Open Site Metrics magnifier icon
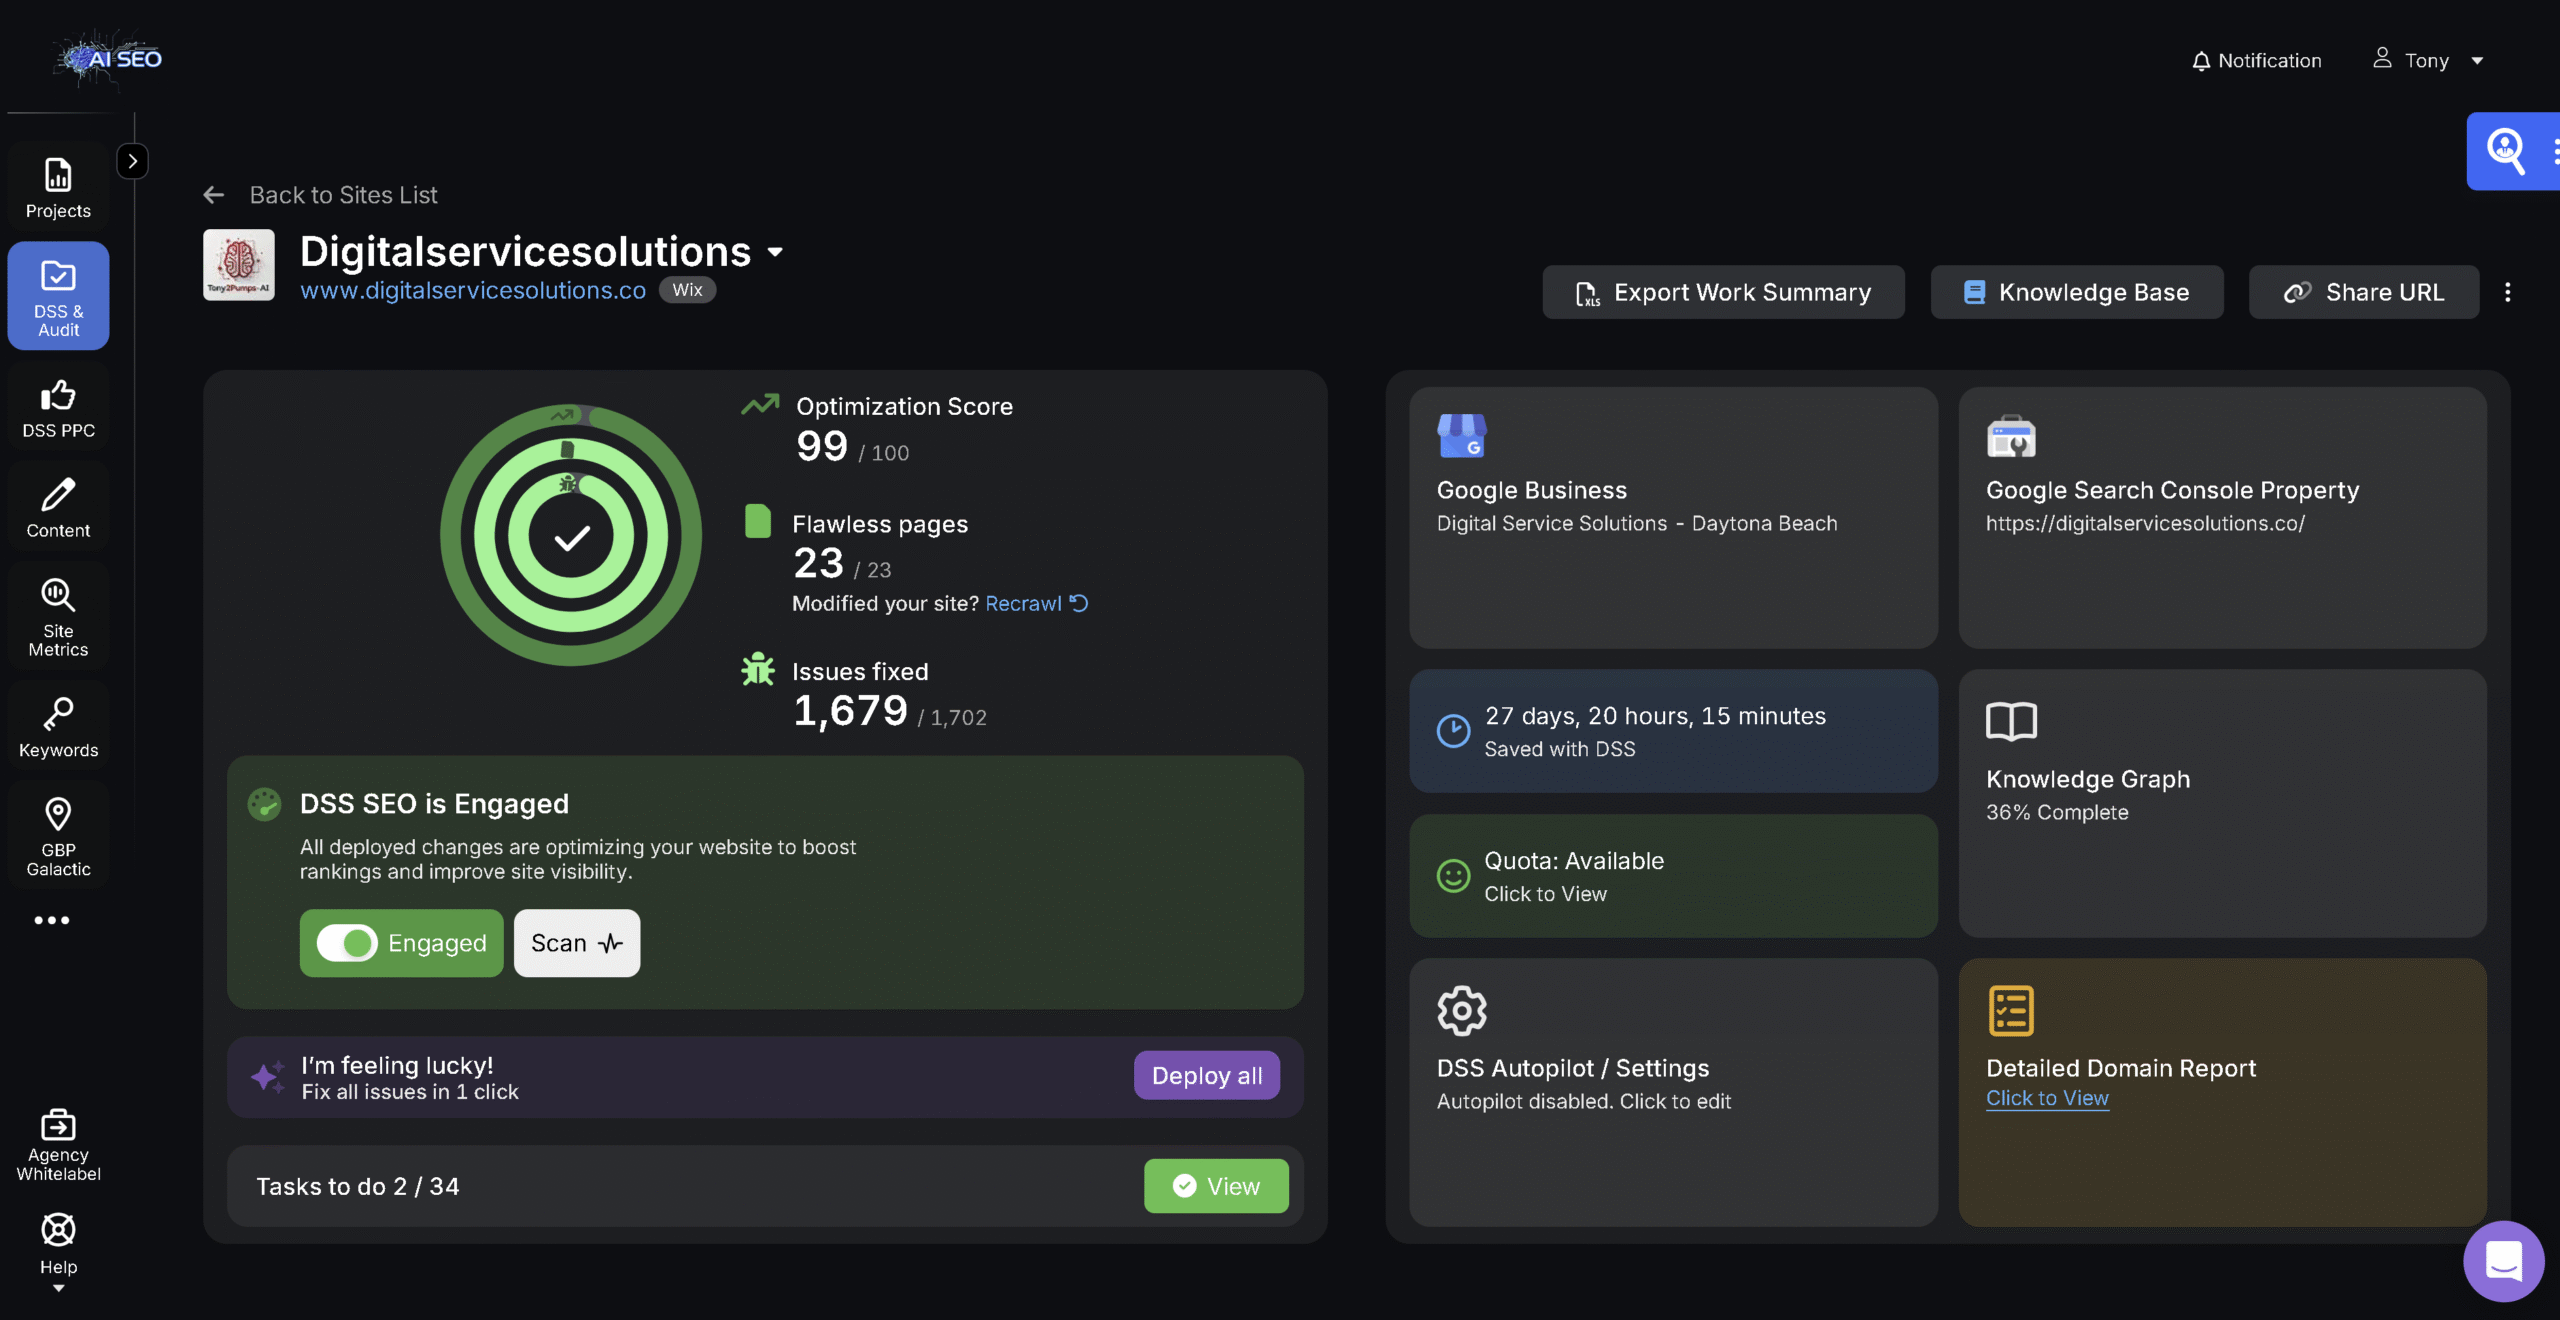This screenshot has width=2560, height=1320. pos(58,595)
